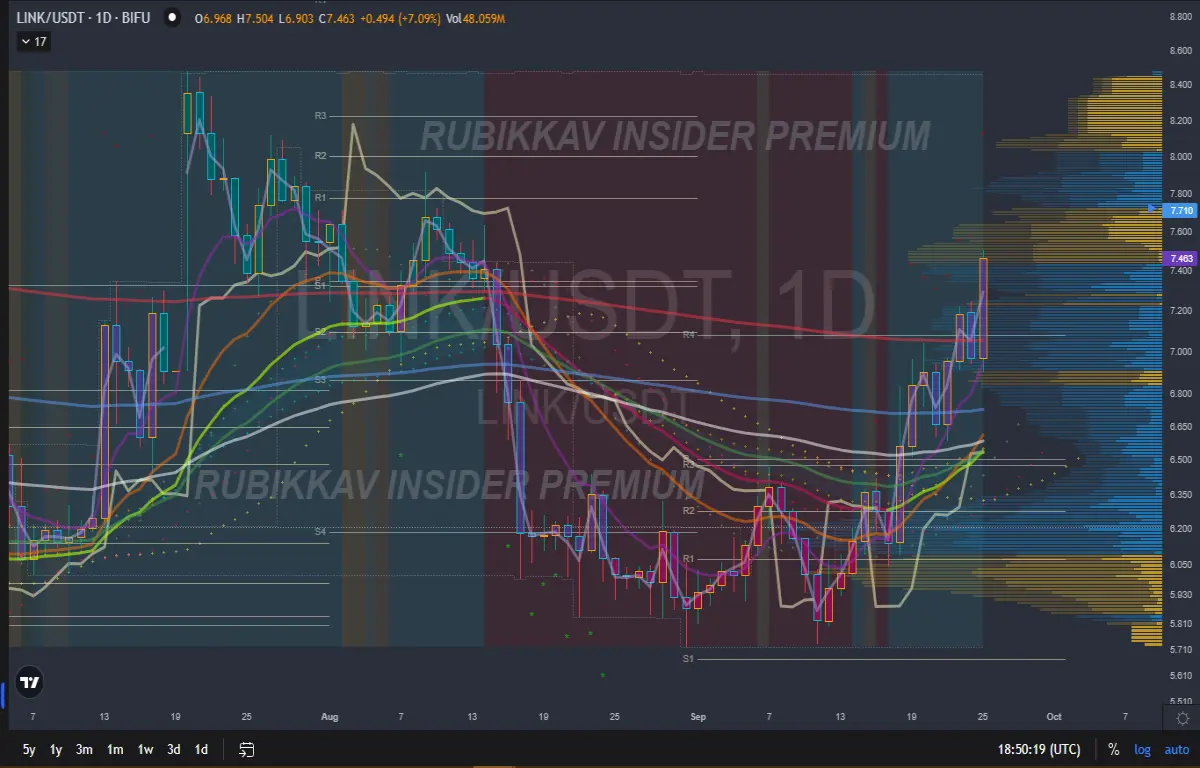Toggle percent scale mode
The width and height of the screenshot is (1200, 768).
tap(1113, 749)
